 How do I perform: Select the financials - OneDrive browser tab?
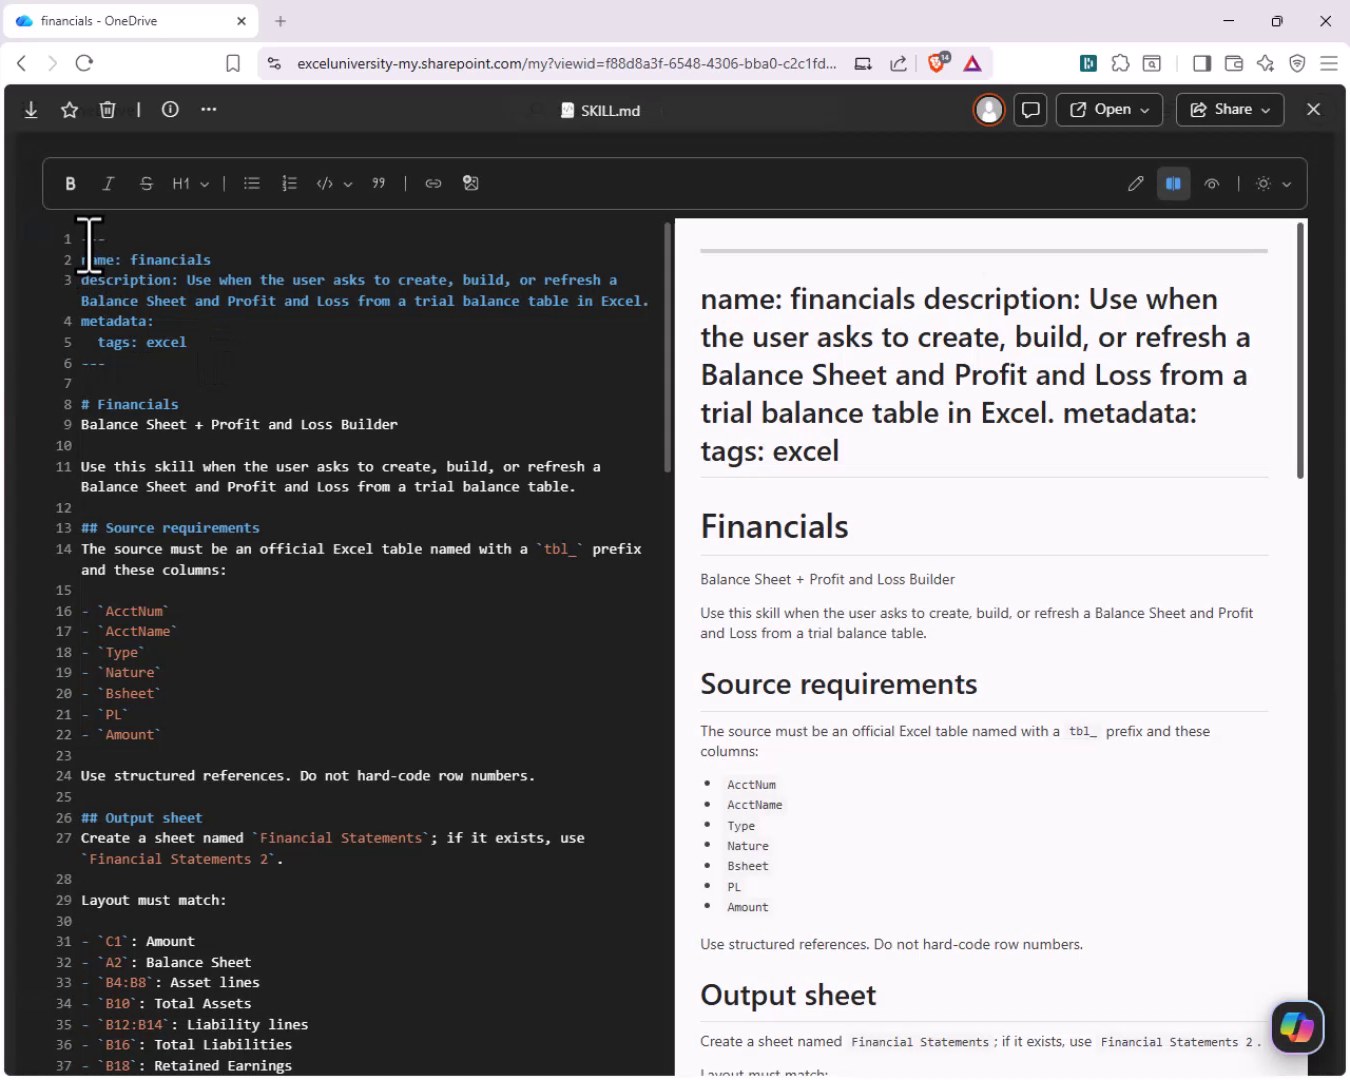(x=130, y=21)
